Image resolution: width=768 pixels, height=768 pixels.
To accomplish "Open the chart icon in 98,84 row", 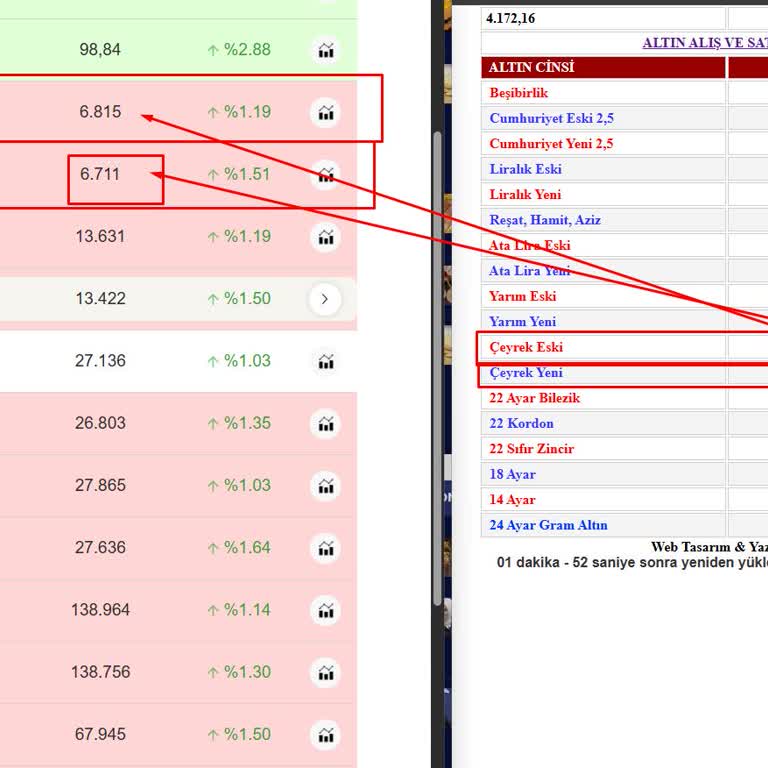I will 326,50.
